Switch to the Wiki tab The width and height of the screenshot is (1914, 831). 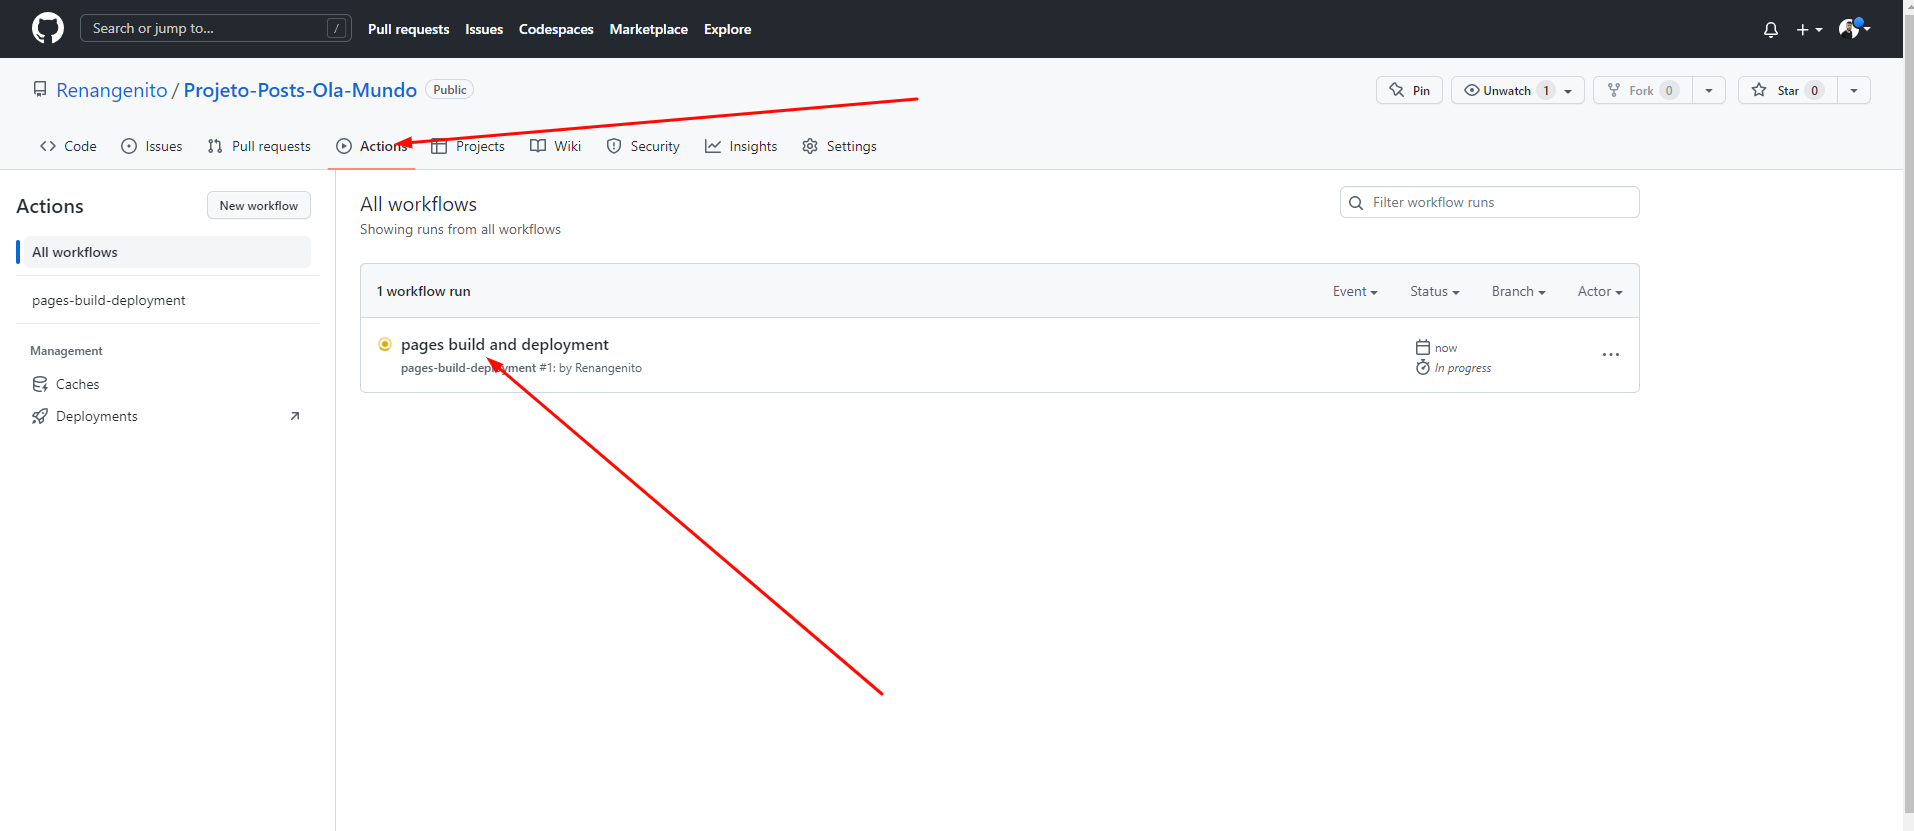pyautogui.click(x=555, y=146)
